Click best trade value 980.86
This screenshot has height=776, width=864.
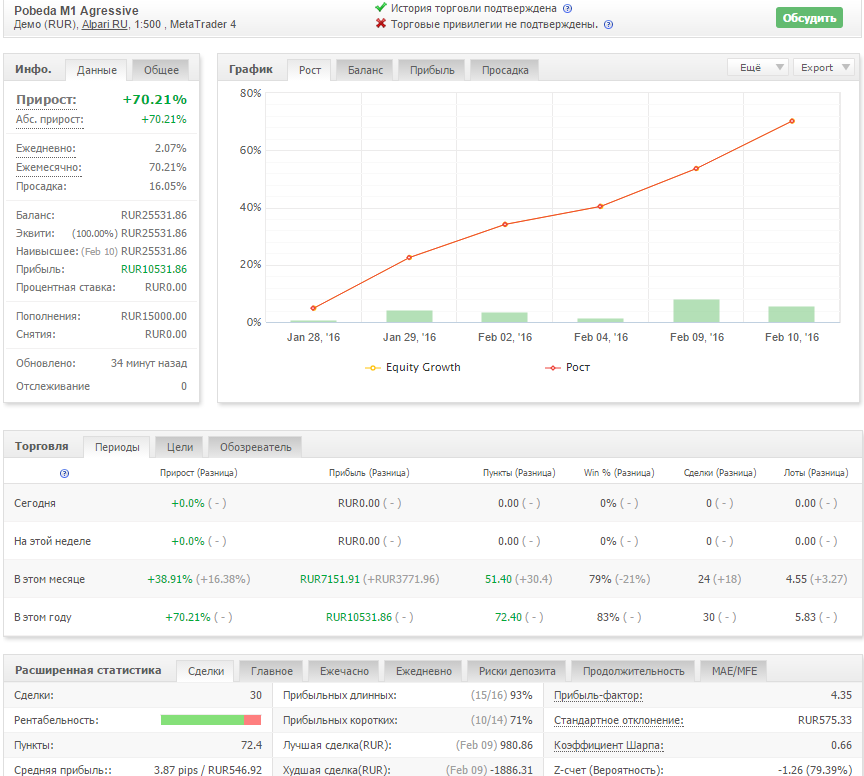coord(516,746)
